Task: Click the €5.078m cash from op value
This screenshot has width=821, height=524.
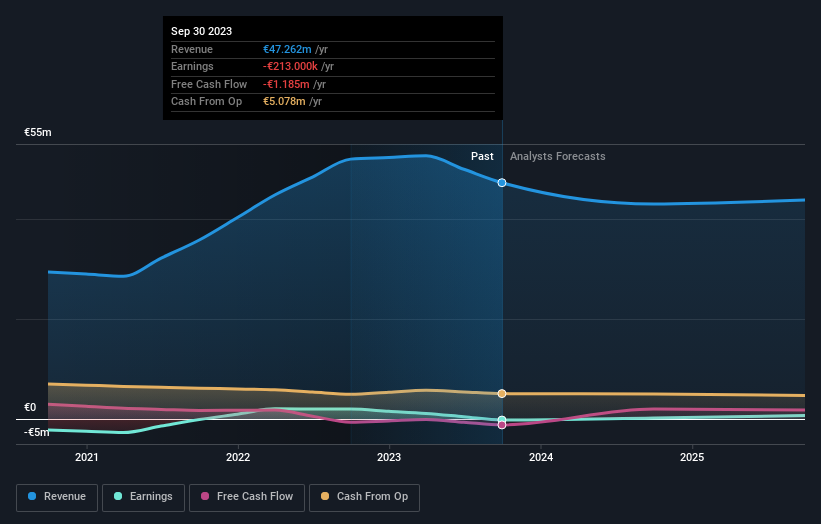Action: point(284,102)
